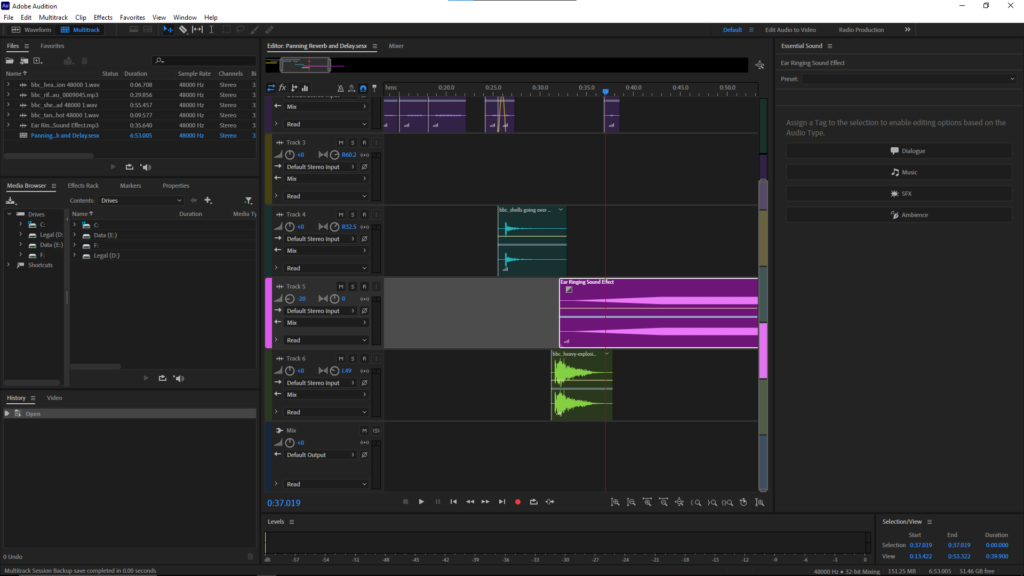This screenshot has height=576, width=1024.
Task: Click the fx effects icon in the editor
Action: pos(283,88)
